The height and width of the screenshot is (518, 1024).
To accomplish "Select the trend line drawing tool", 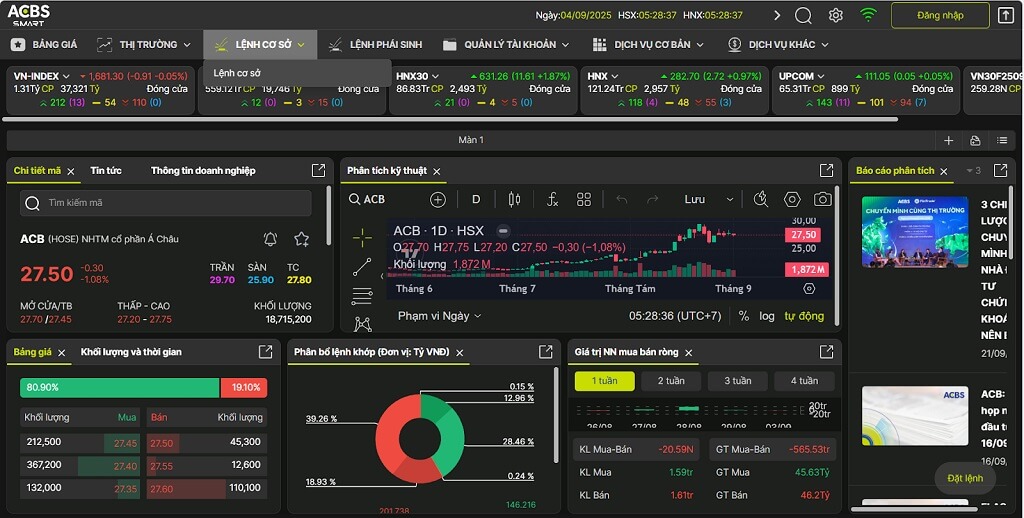I will [x=362, y=267].
